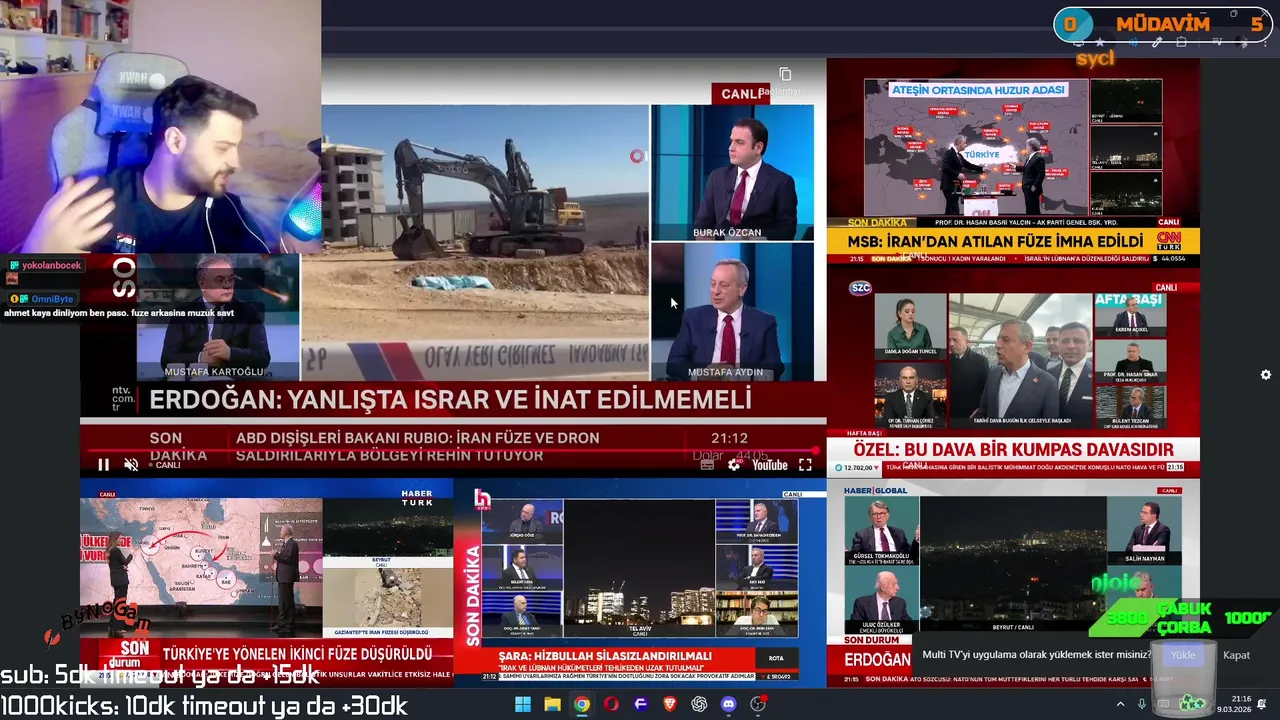Image resolution: width=1280 pixels, height=720 pixels.
Task: Bookmark this page with star icon
Action: pyautogui.click(x=1100, y=42)
